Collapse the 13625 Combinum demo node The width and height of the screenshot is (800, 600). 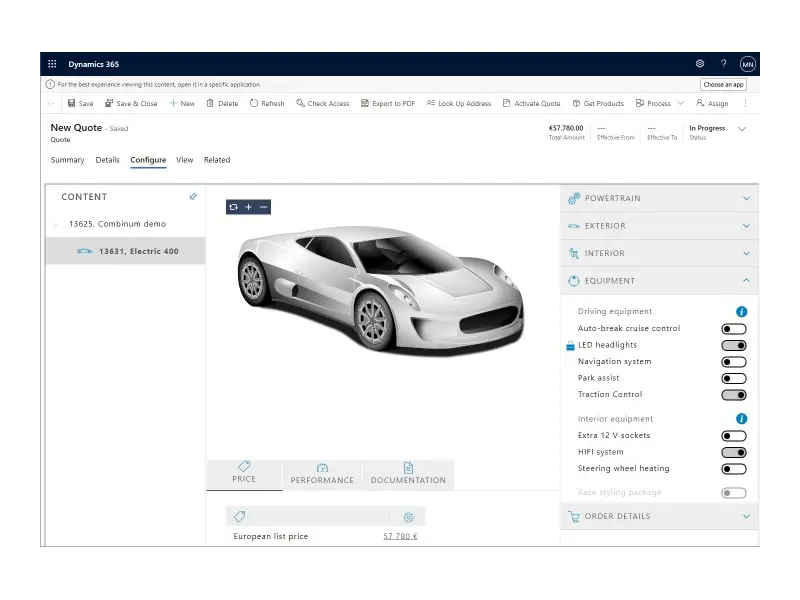point(56,224)
